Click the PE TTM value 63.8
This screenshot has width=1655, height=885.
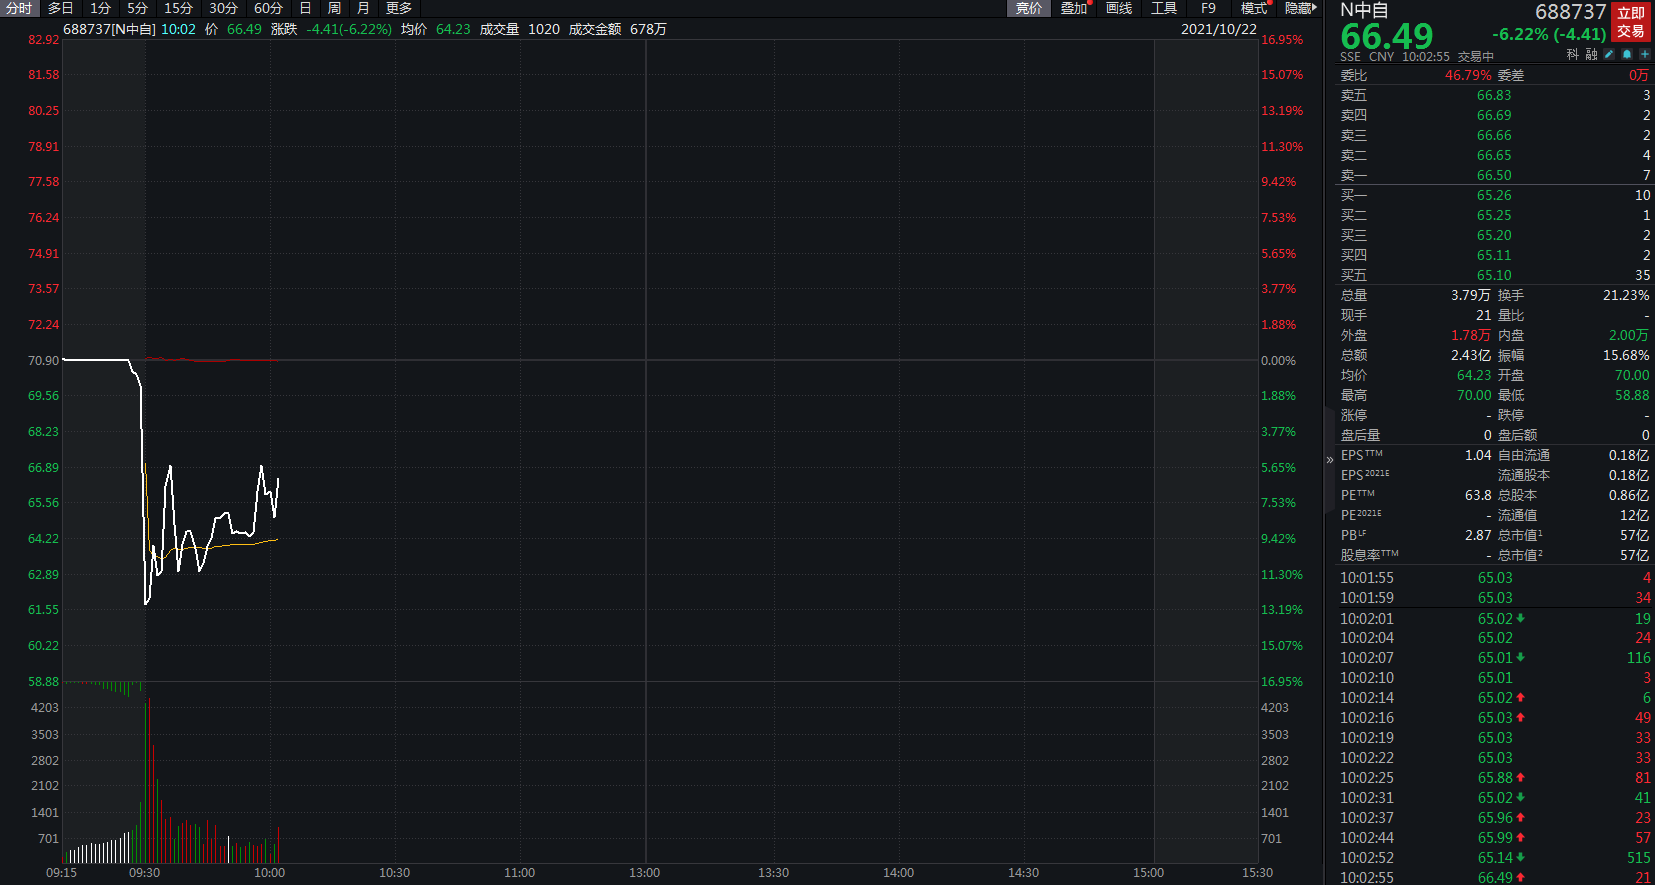point(1478,495)
